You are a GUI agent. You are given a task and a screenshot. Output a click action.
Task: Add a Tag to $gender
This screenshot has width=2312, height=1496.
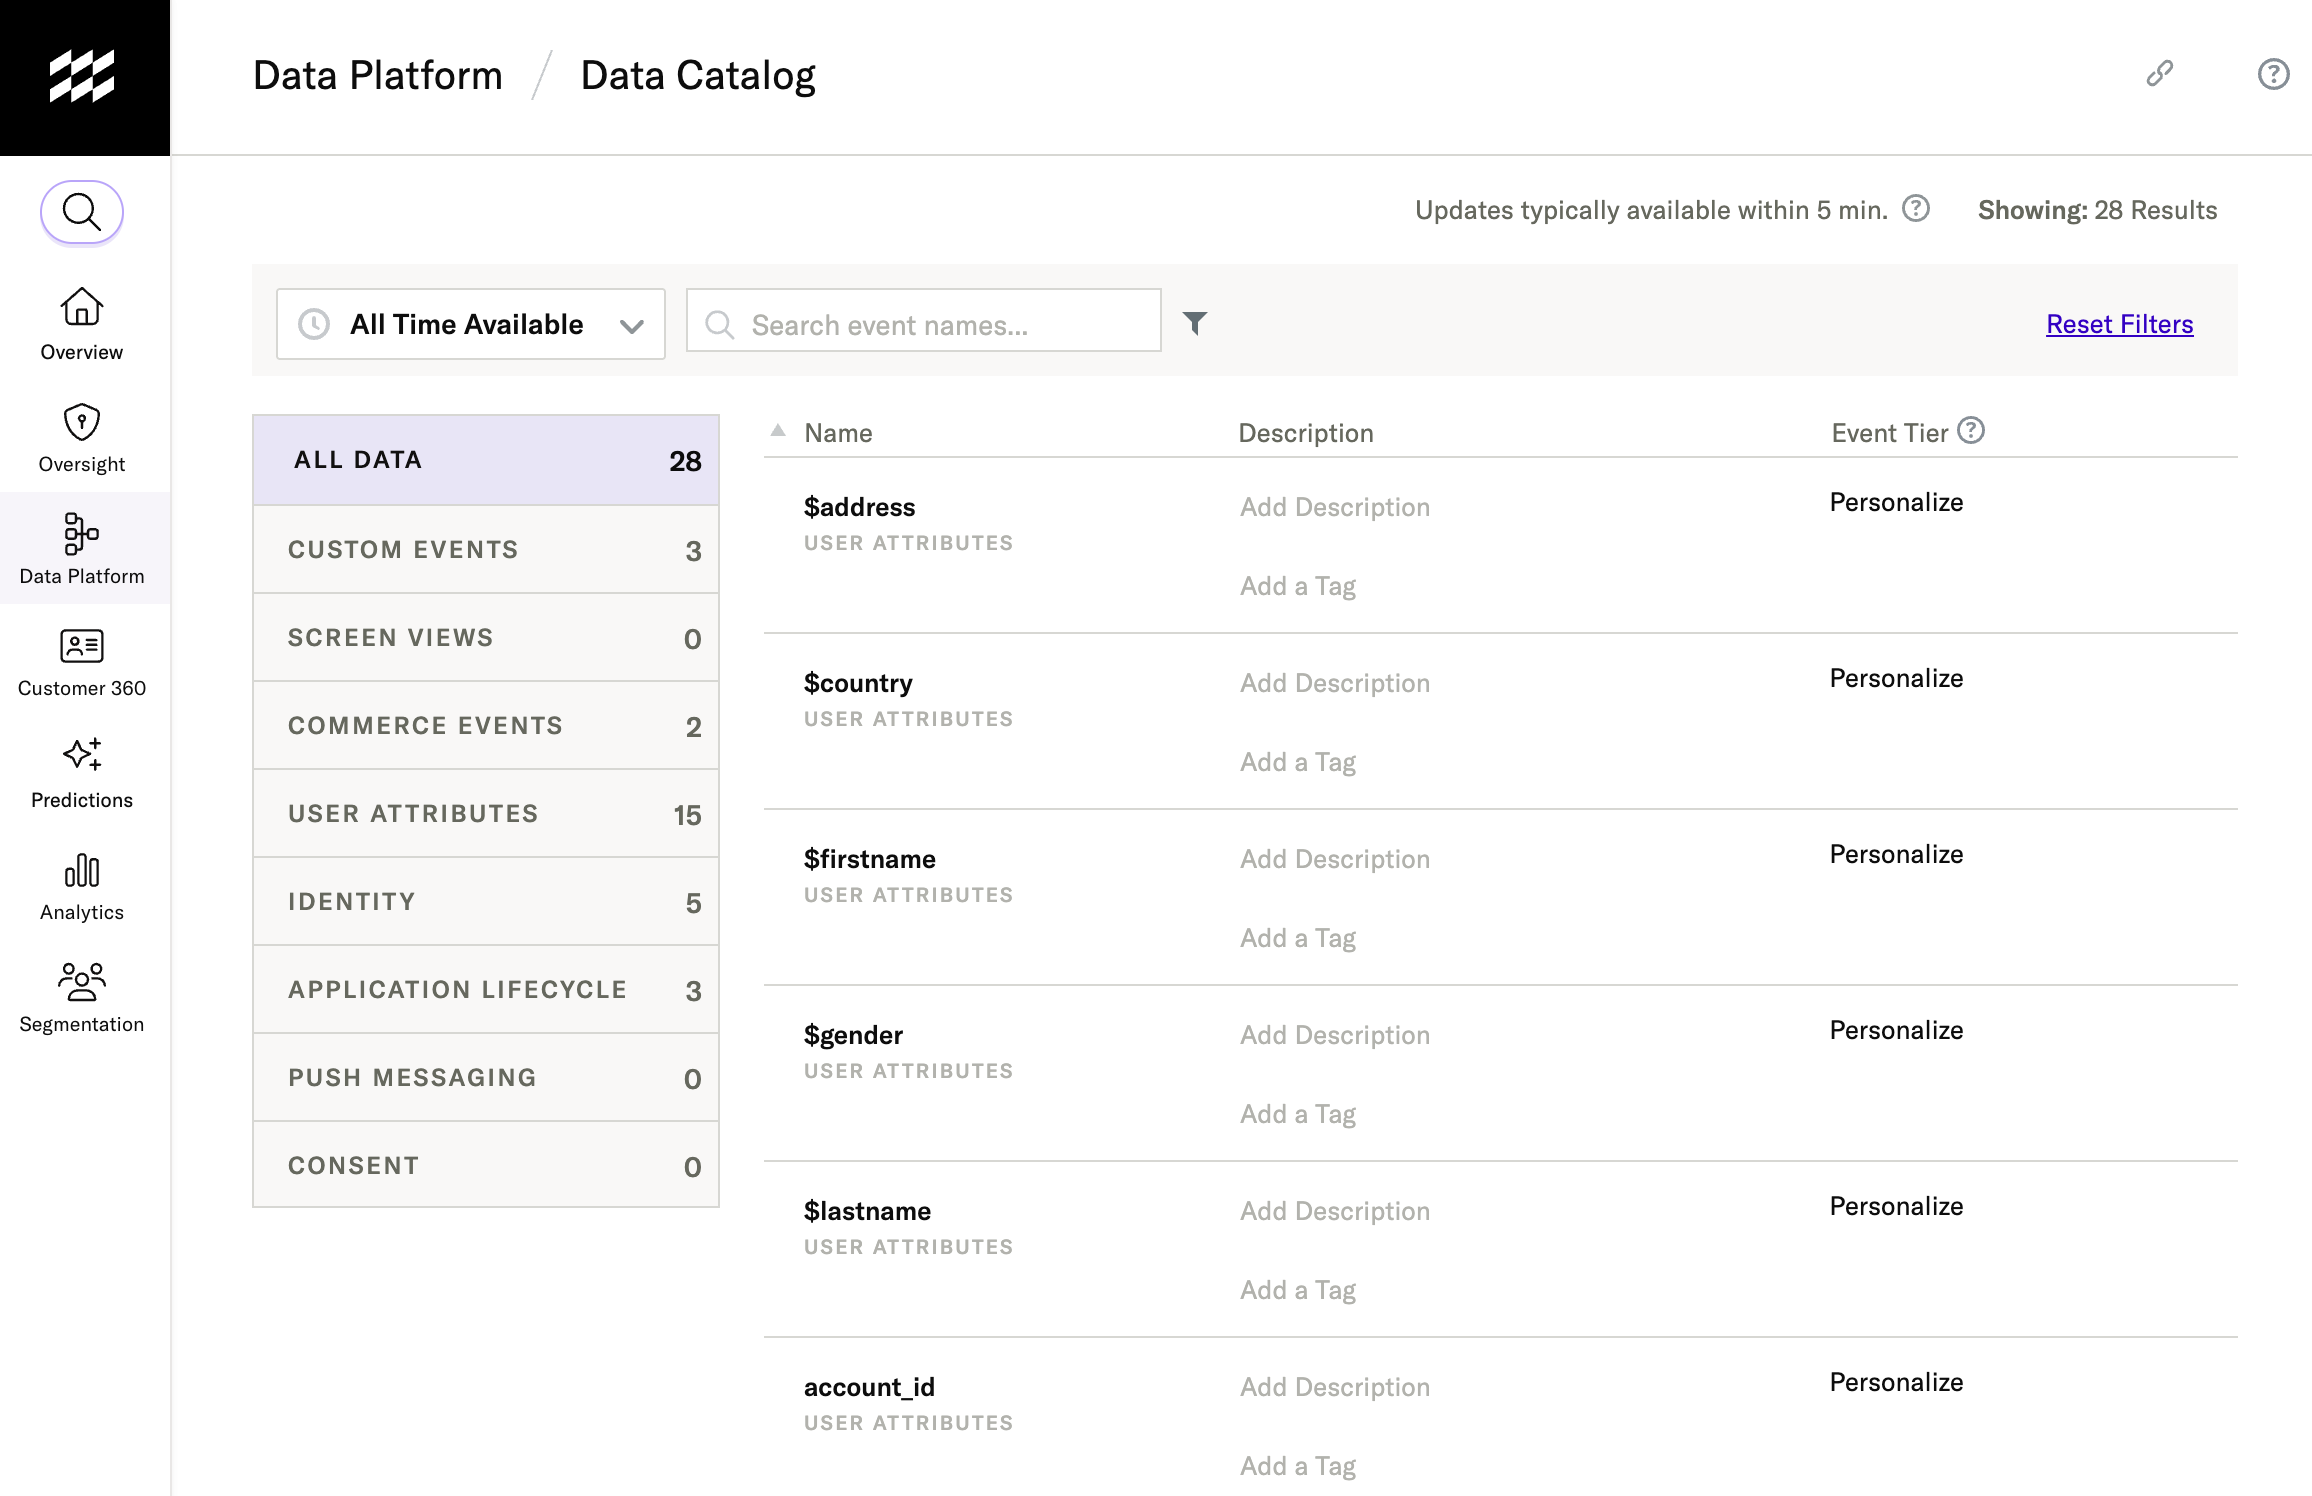point(1298,1114)
